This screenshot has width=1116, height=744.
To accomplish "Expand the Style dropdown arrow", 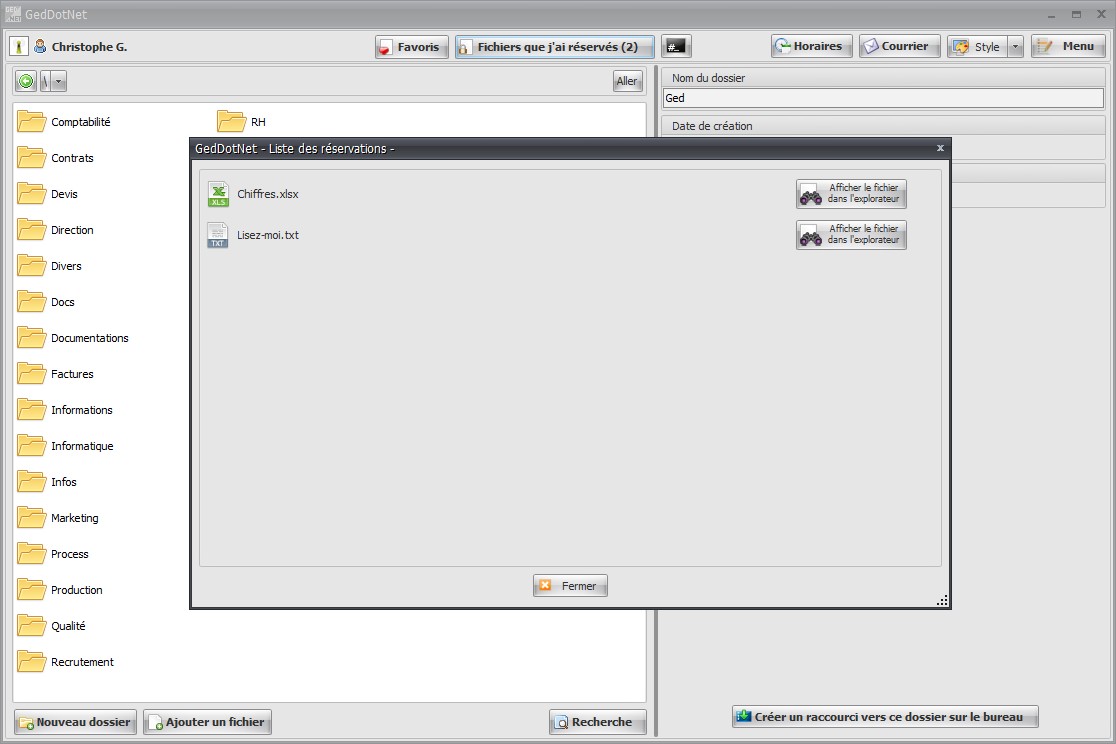I will tap(1016, 47).
